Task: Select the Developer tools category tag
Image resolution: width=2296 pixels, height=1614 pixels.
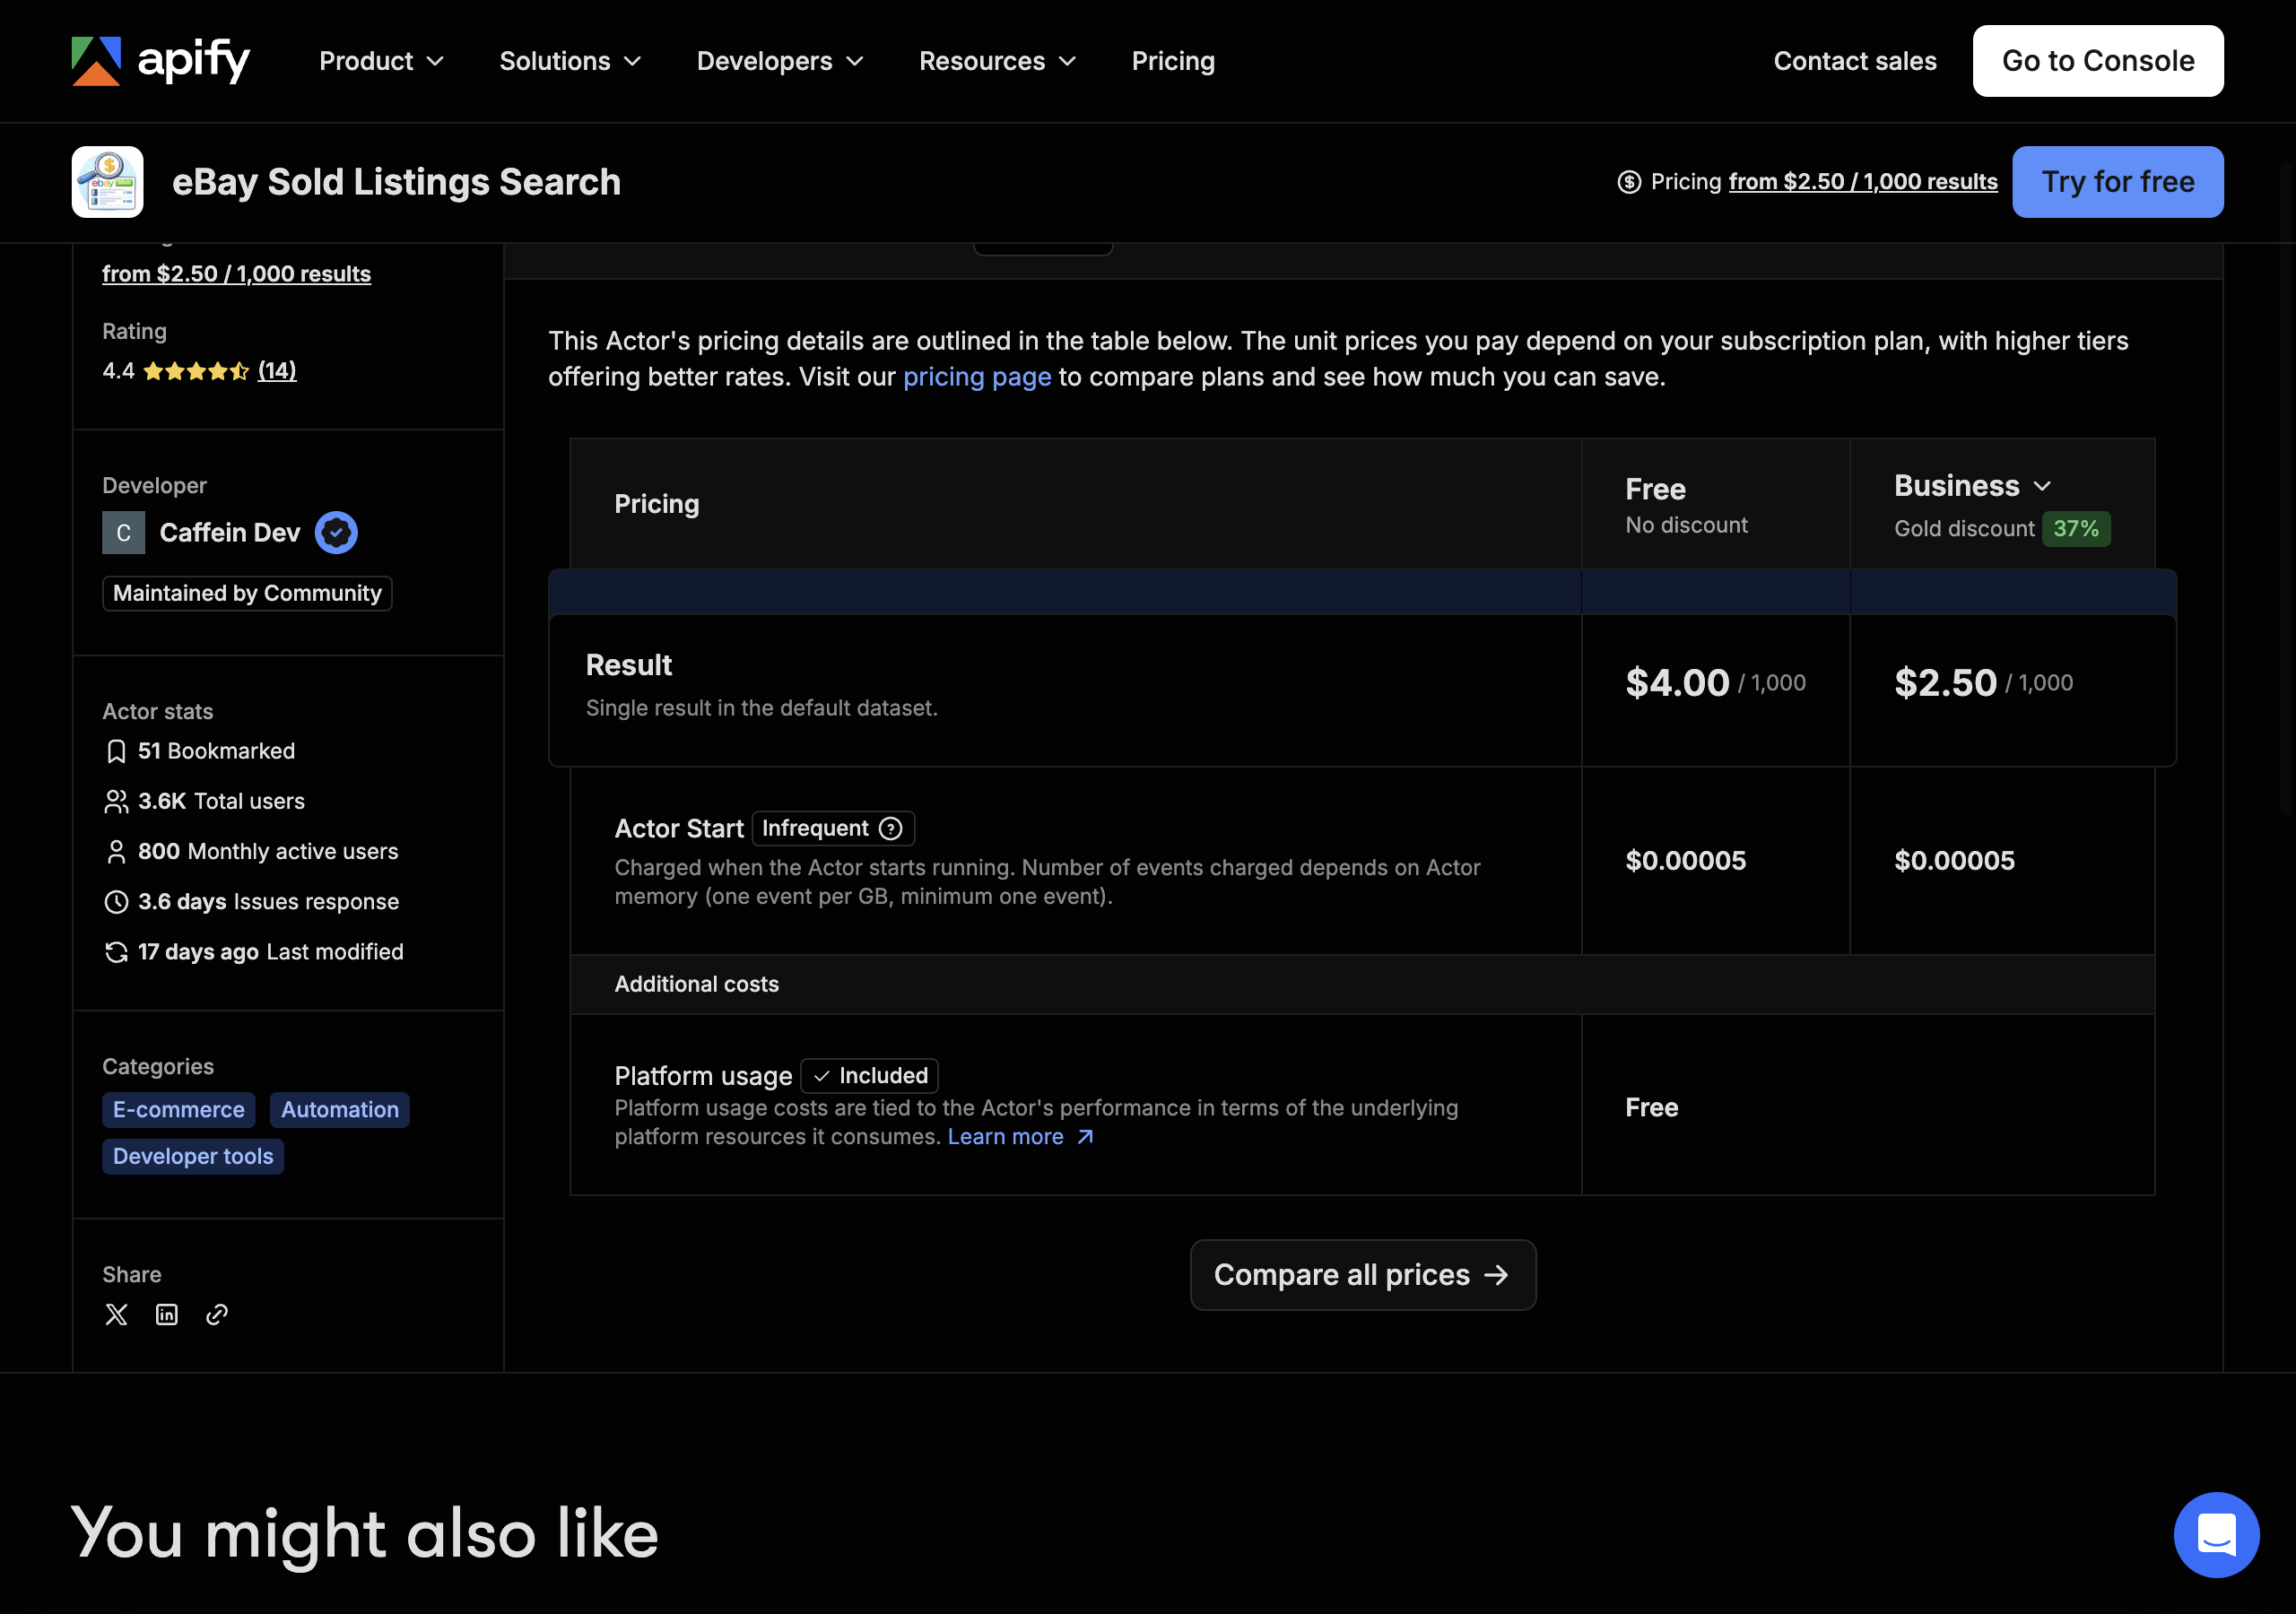Action: 193,1157
